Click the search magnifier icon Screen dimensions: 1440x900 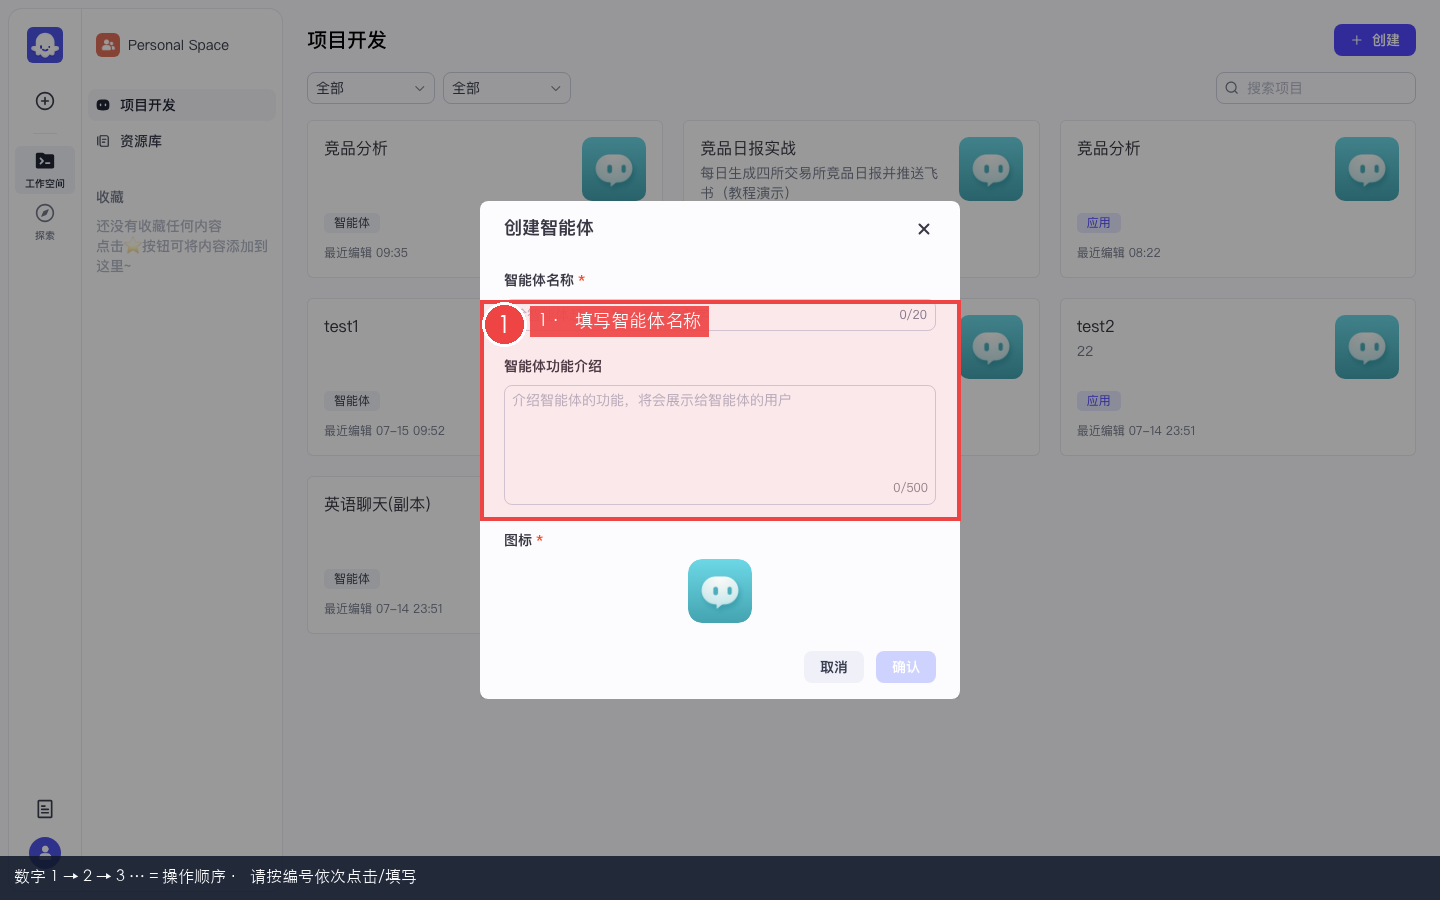pos(1232,88)
